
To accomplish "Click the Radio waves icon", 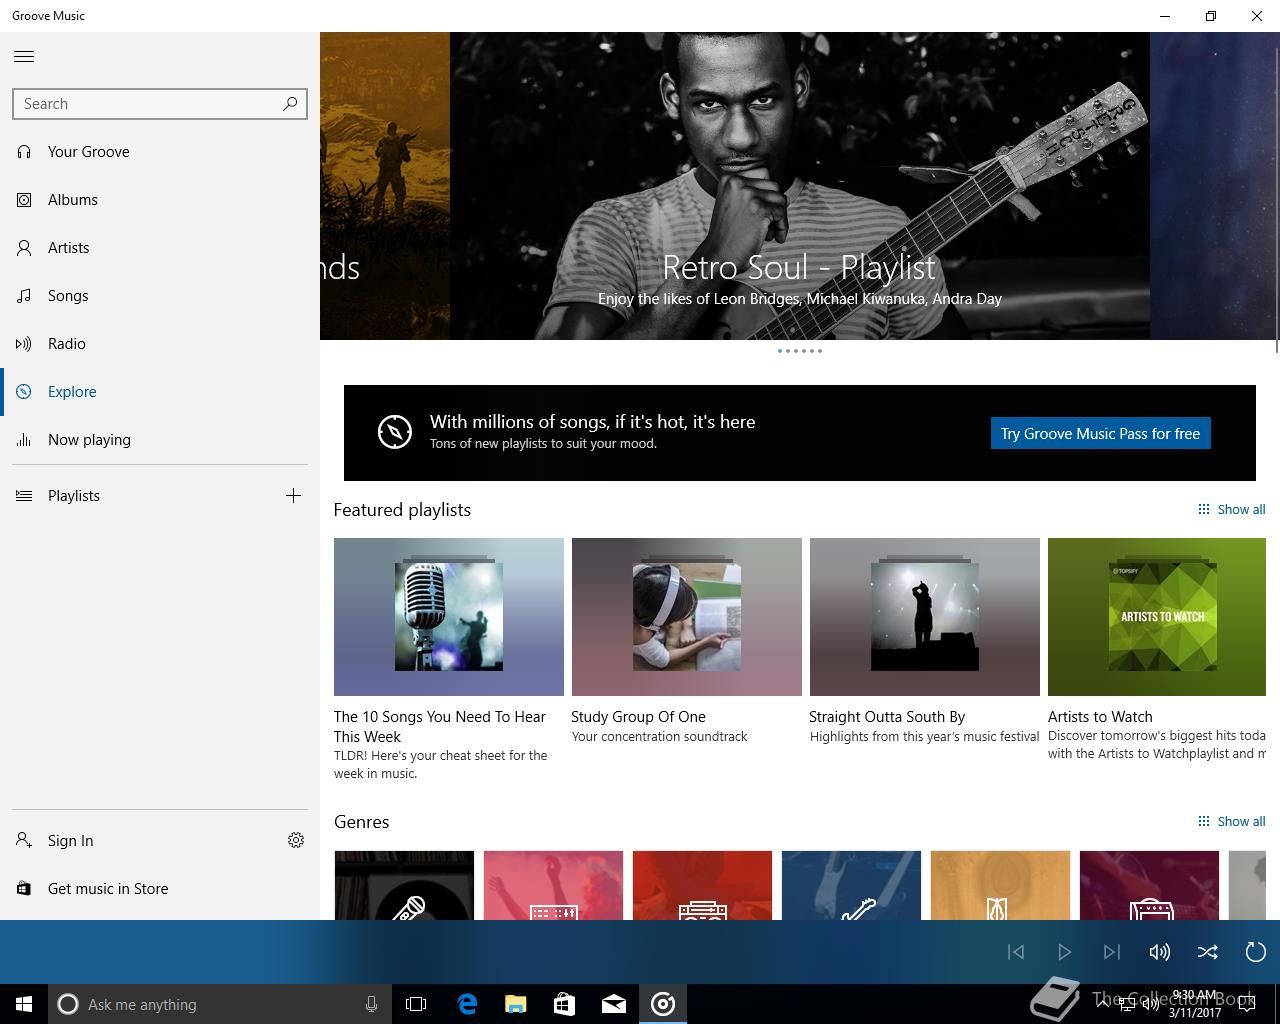I will pyautogui.click(x=24, y=344).
